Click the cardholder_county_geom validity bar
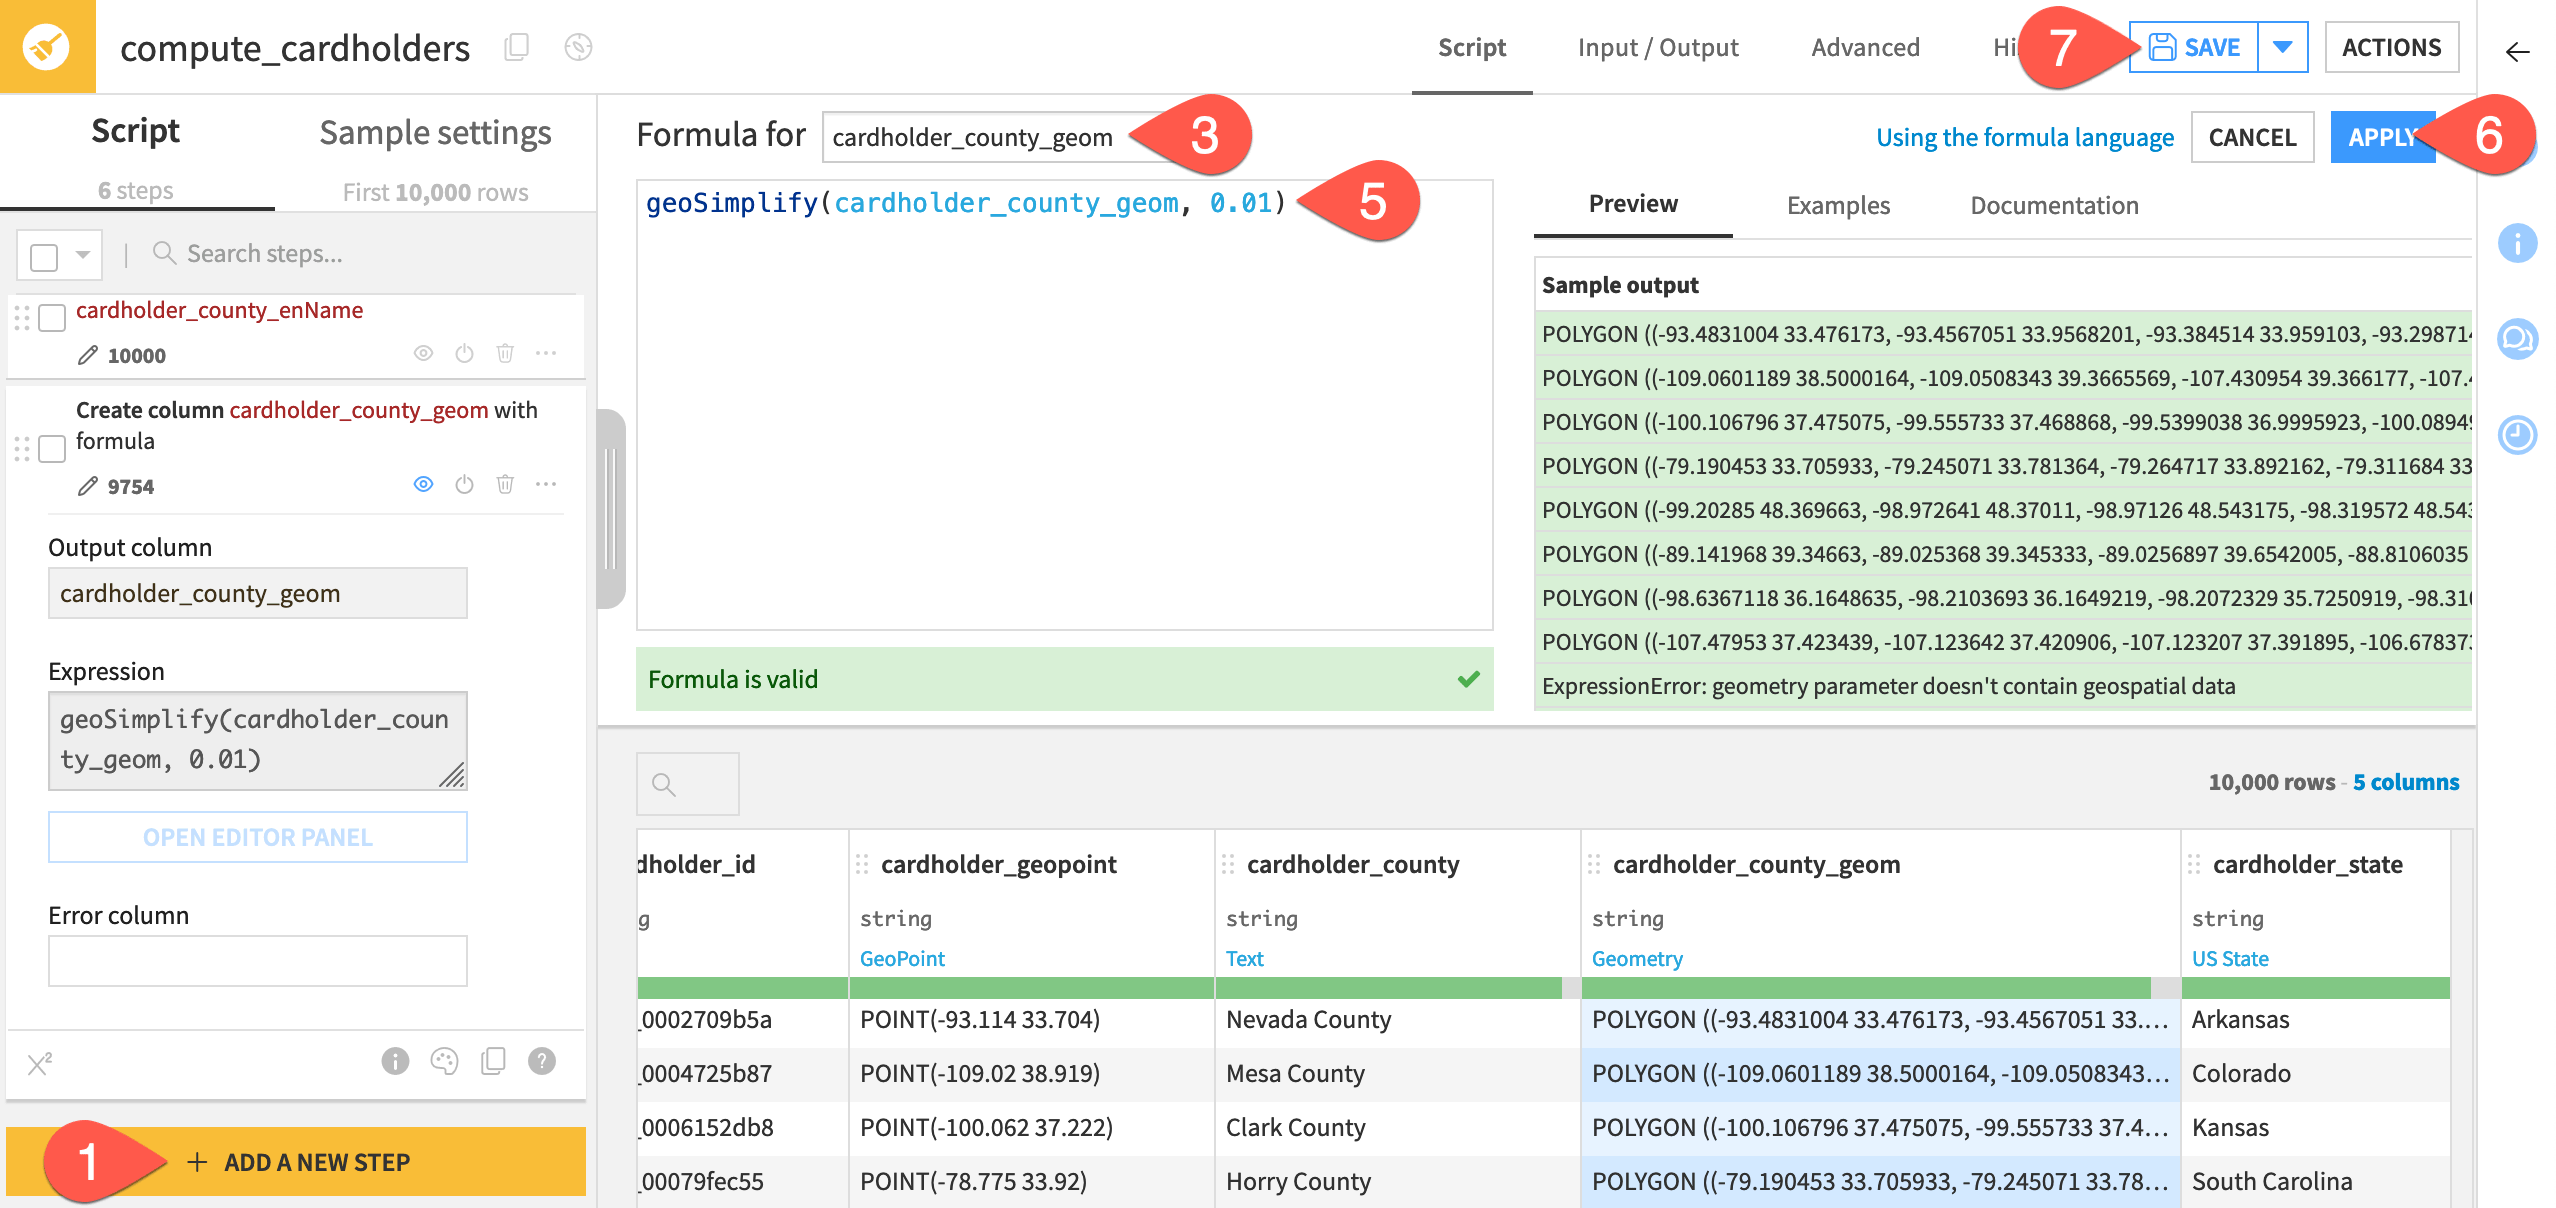The height and width of the screenshot is (1208, 2556). (x=1880, y=988)
